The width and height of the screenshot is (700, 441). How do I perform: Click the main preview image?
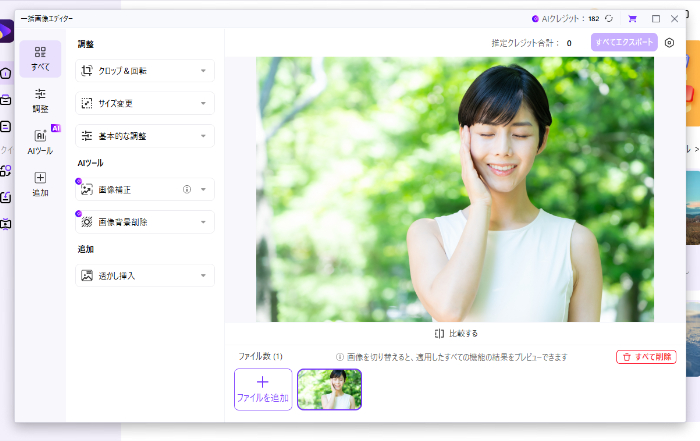(x=455, y=189)
